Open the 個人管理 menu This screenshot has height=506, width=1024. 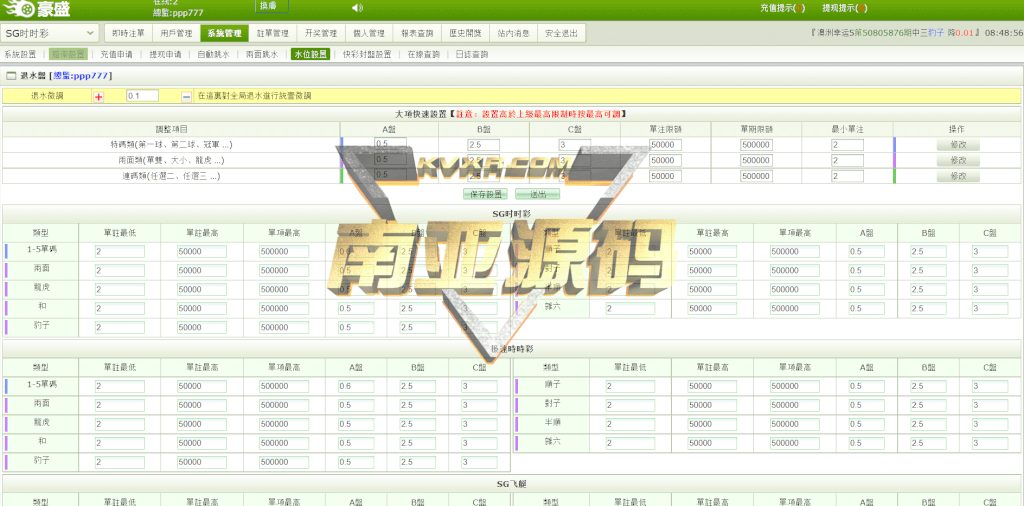click(369, 33)
